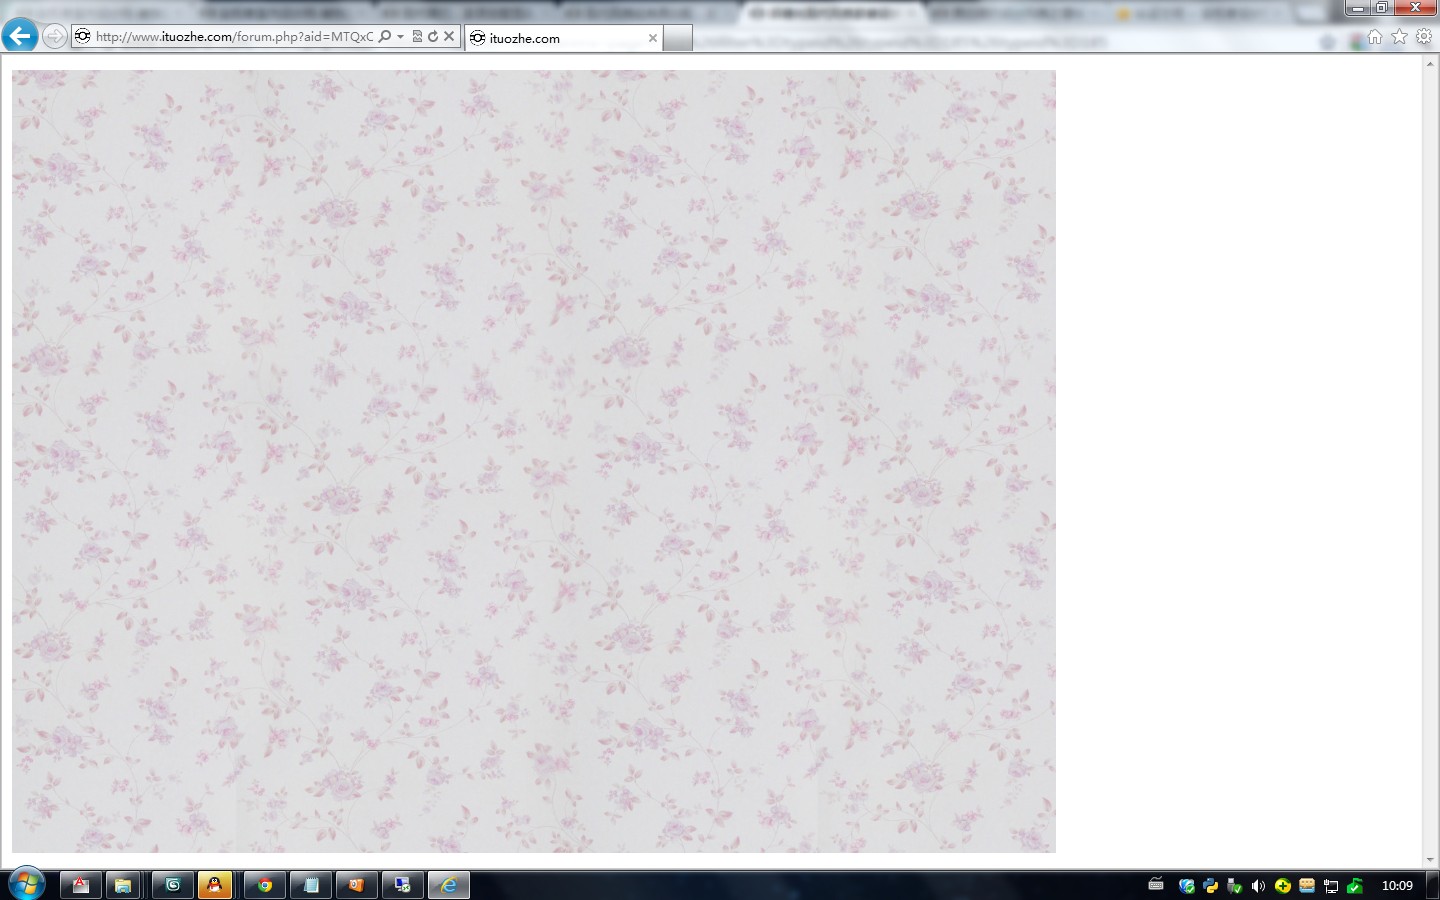The height and width of the screenshot is (900, 1440).
Task: Click the floral wallpaper image
Action: 534,461
